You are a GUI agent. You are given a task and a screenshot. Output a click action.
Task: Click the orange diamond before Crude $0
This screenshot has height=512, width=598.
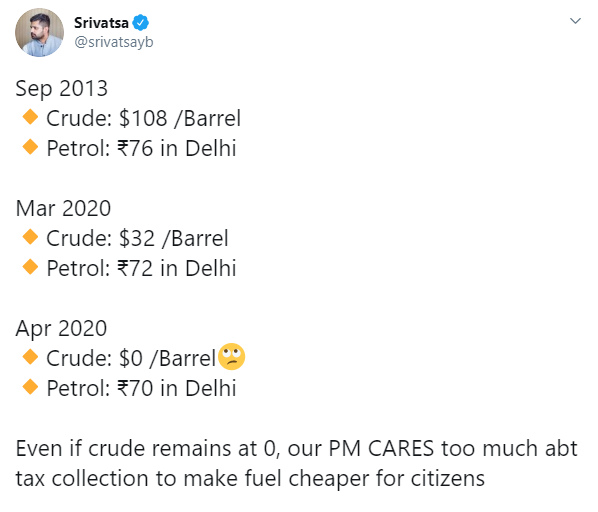click(30, 357)
